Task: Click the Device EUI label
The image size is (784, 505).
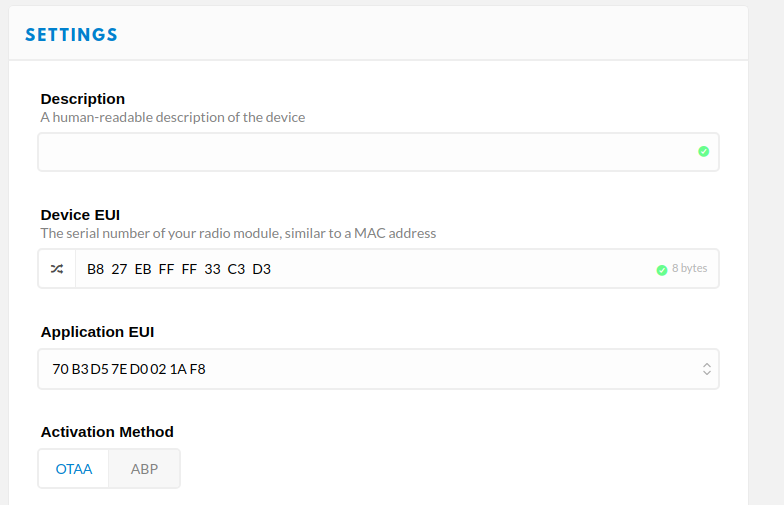Action: pos(80,215)
